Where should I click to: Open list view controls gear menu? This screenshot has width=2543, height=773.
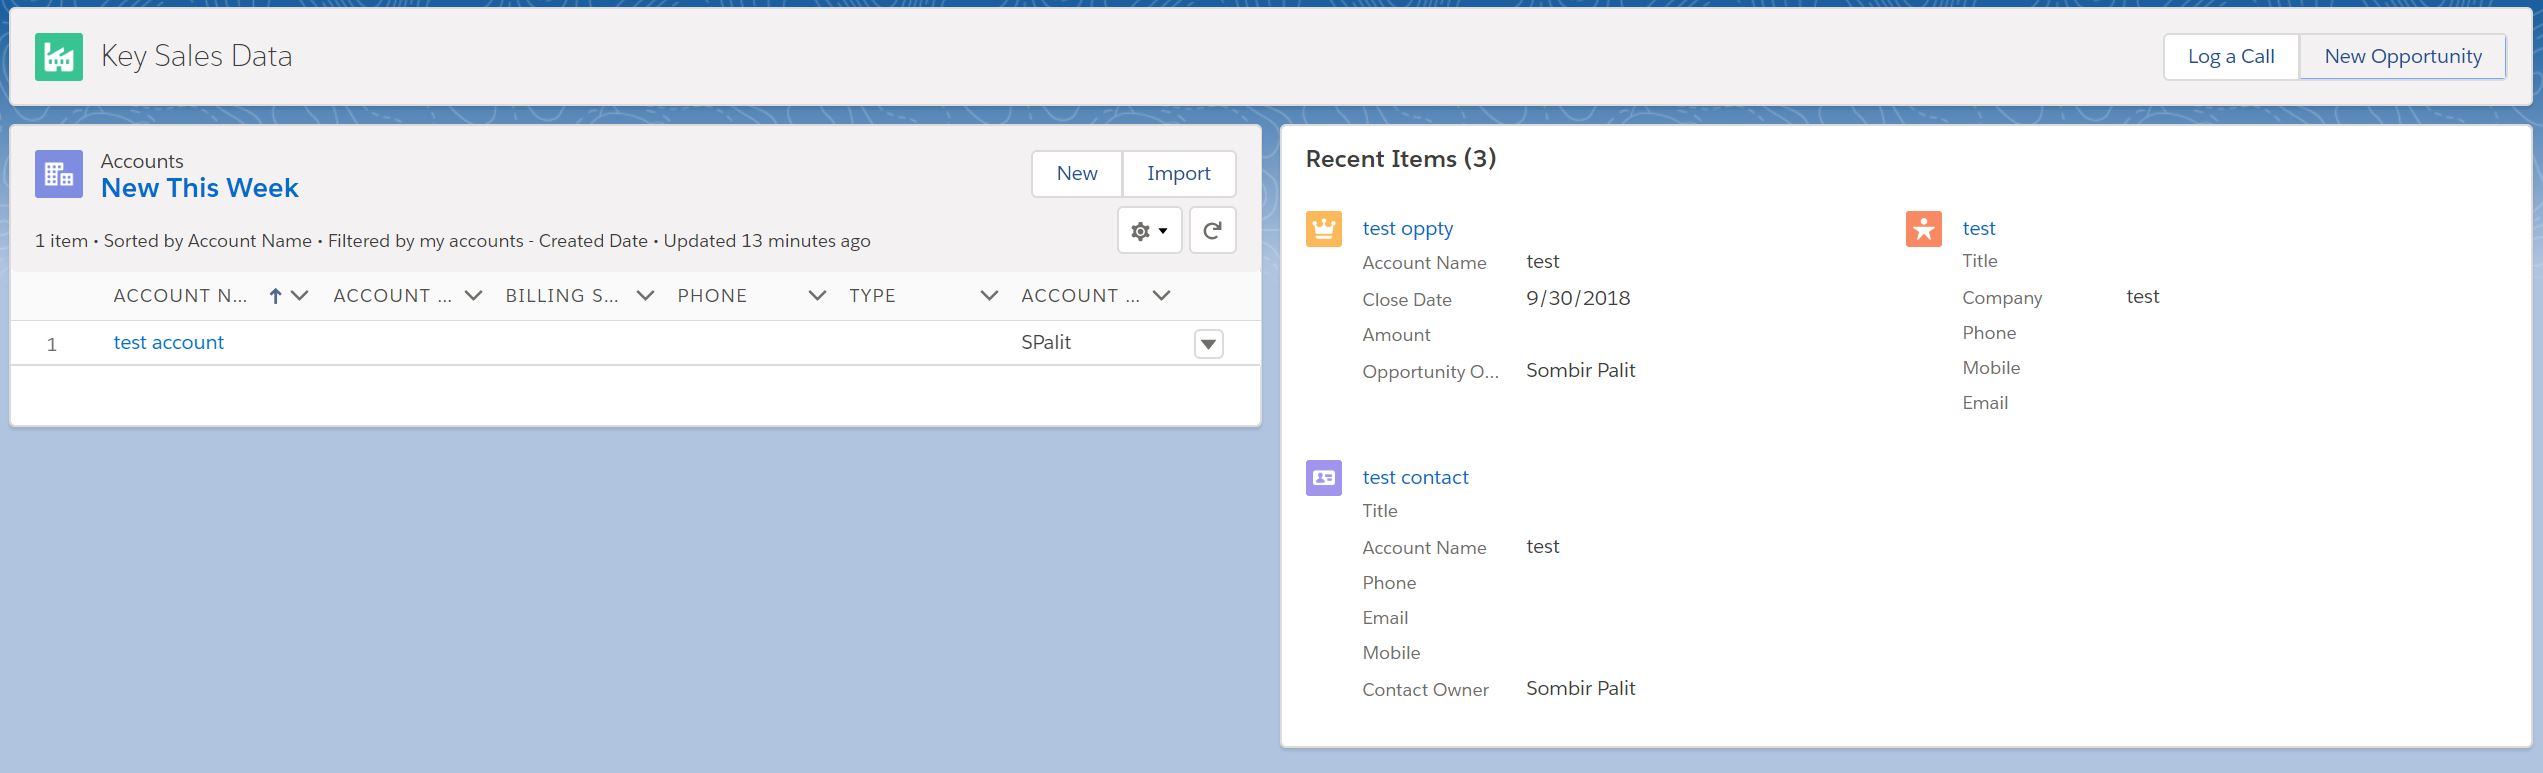click(1149, 231)
